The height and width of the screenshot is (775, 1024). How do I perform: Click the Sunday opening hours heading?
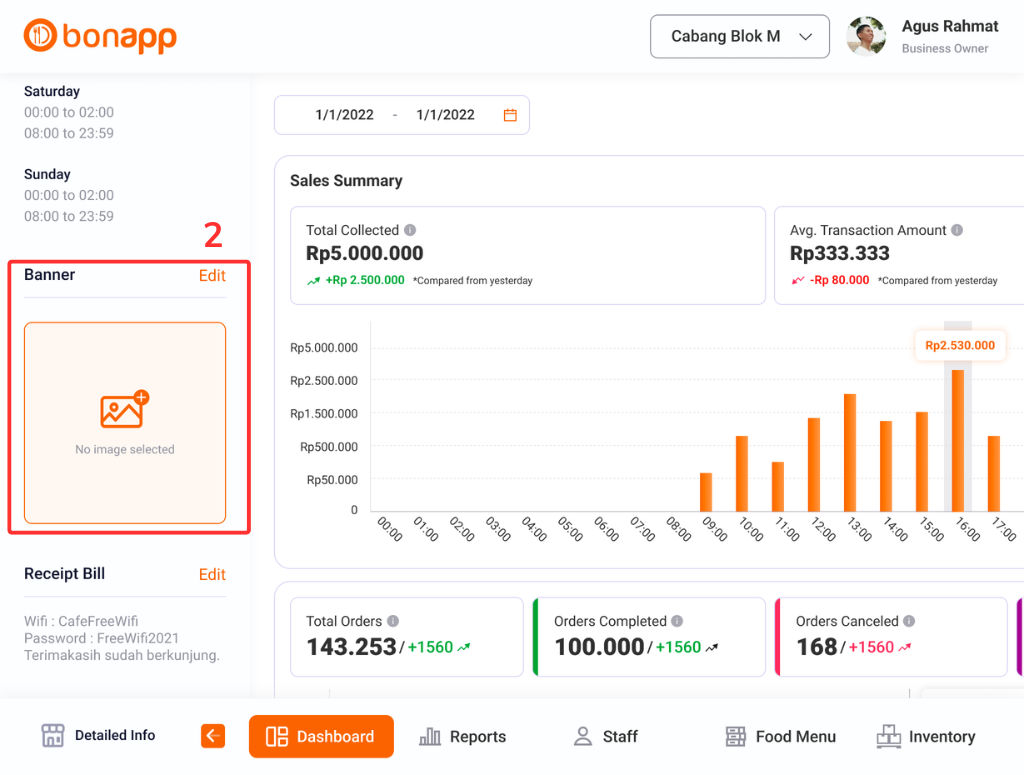(47, 174)
